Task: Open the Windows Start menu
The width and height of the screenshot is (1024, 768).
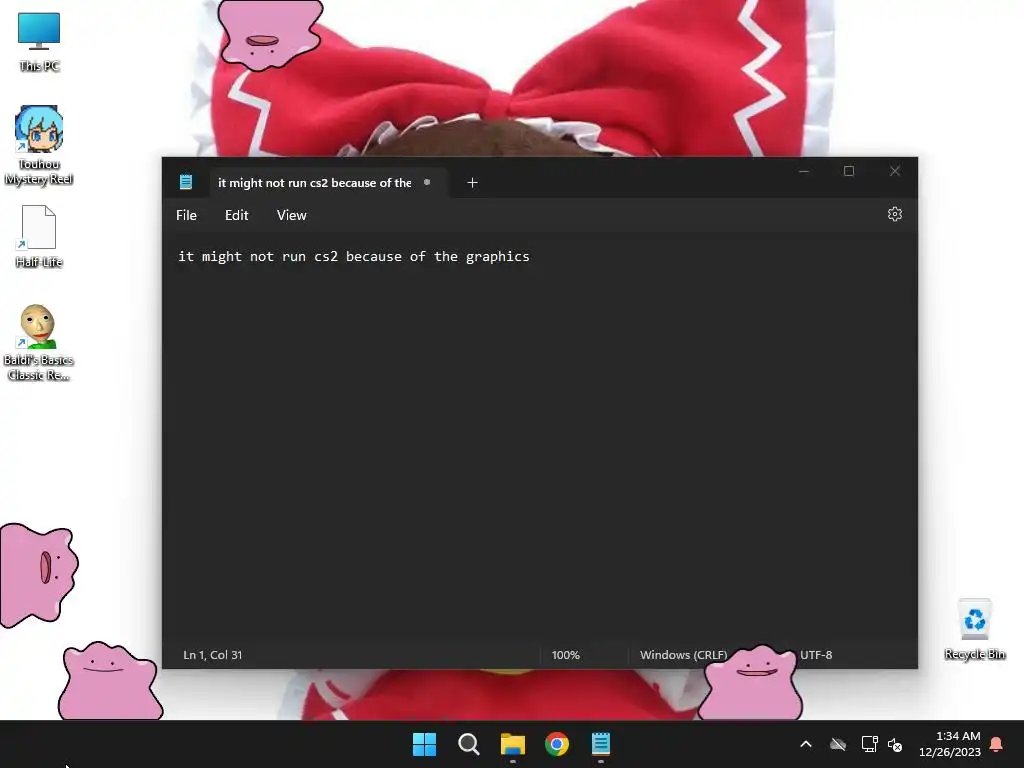Action: (424, 744)
